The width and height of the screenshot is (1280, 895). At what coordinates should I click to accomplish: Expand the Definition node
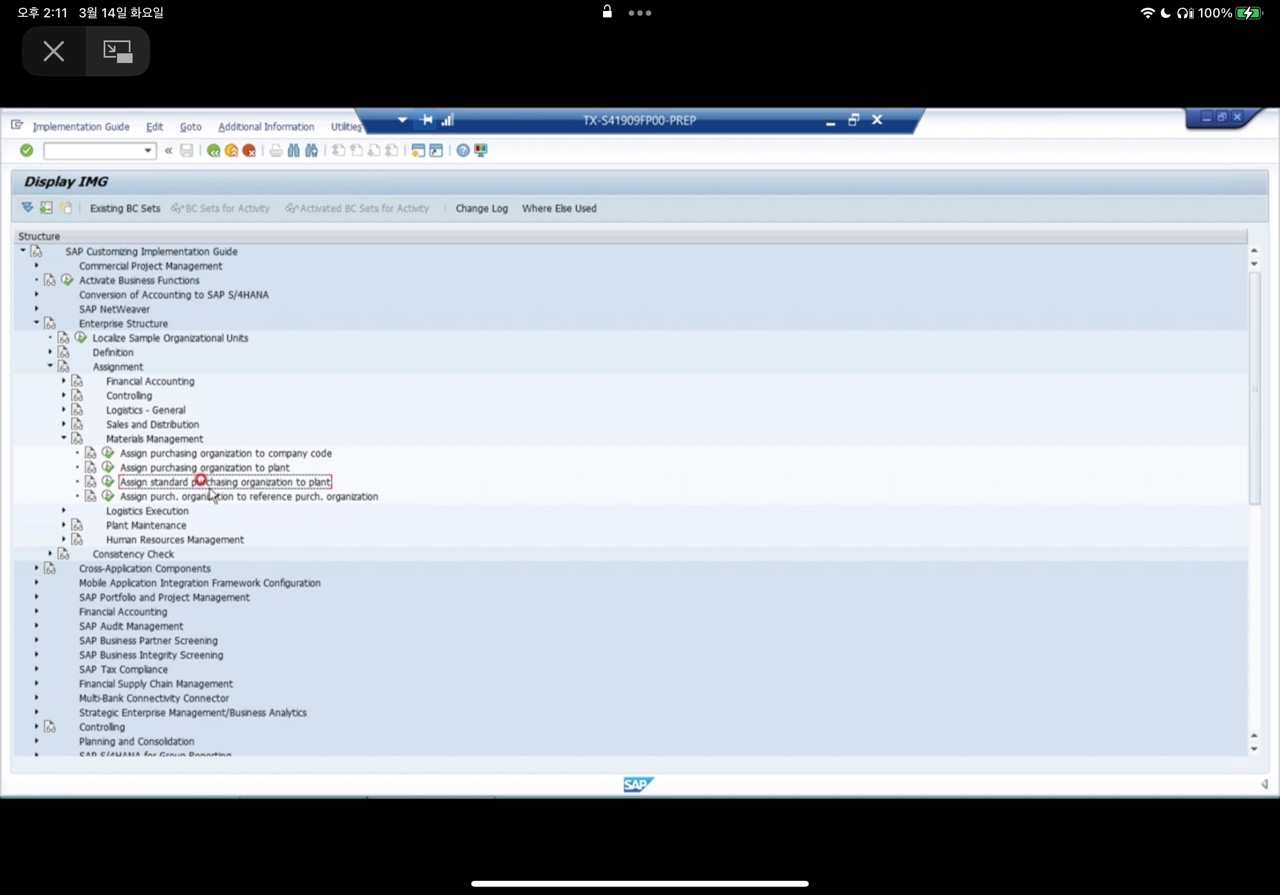point(51,352)
